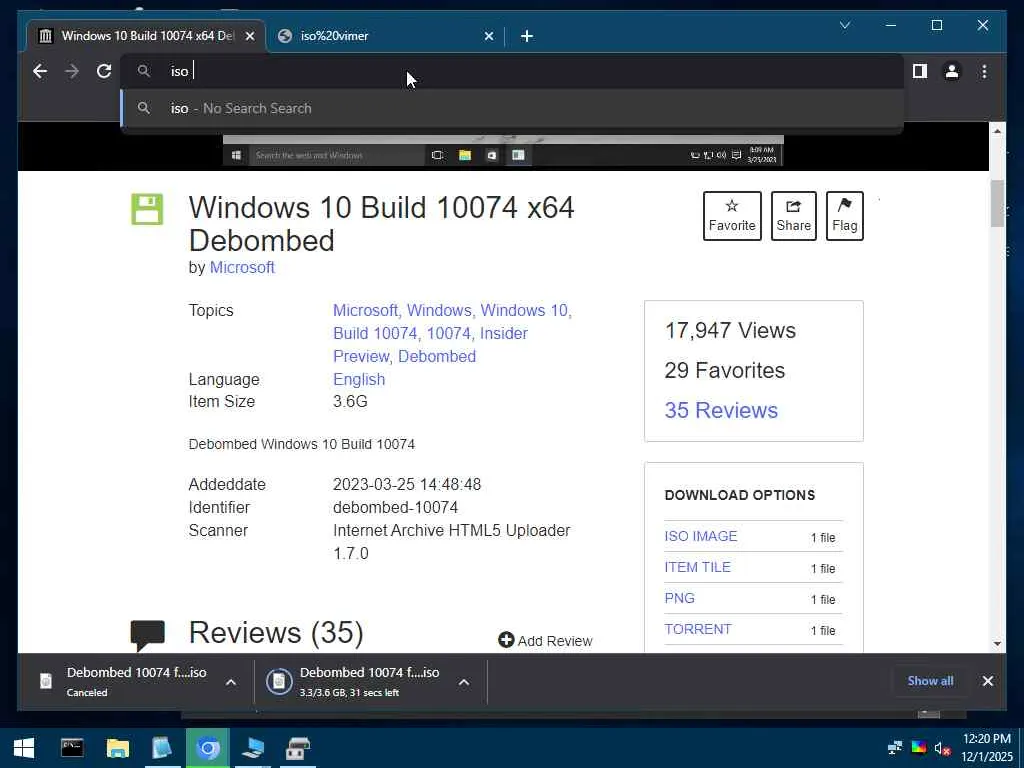Screen dimensions: 1024x768
Task: Flag this item with Flag button
Action: (844, 216)
